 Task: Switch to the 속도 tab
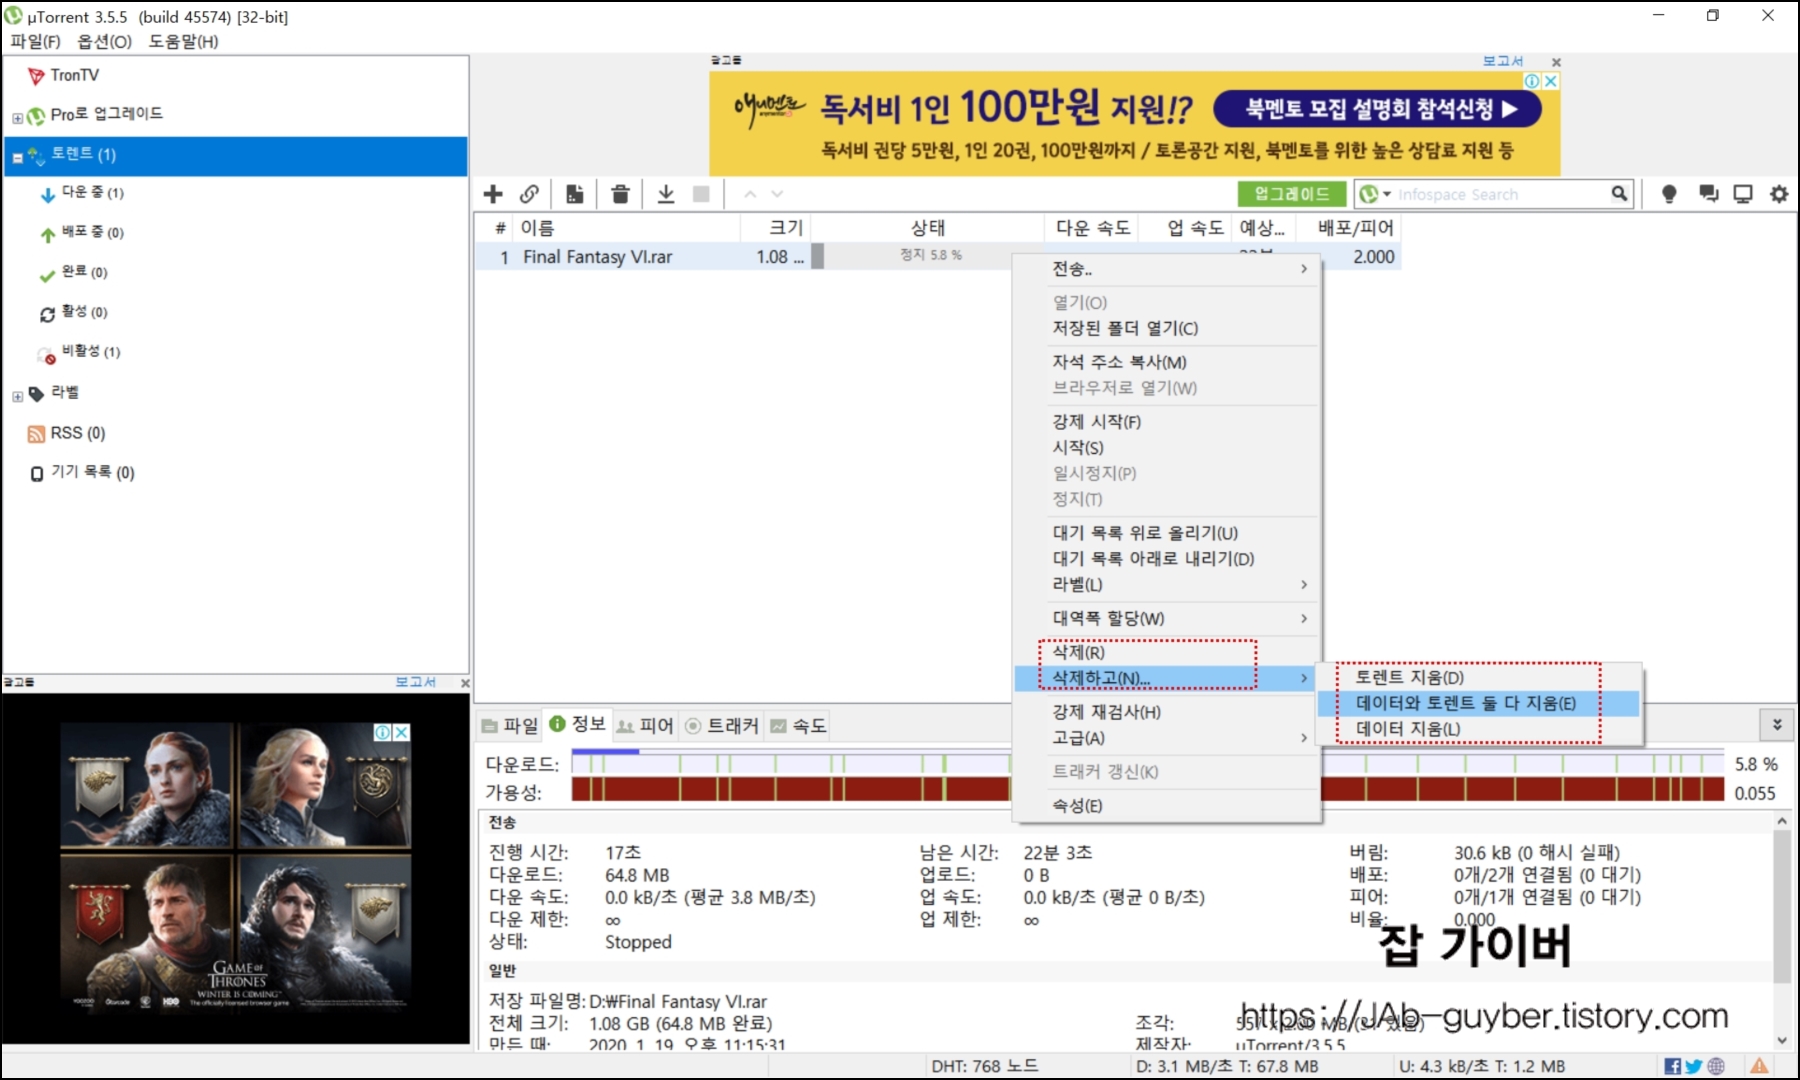(798, 726)
